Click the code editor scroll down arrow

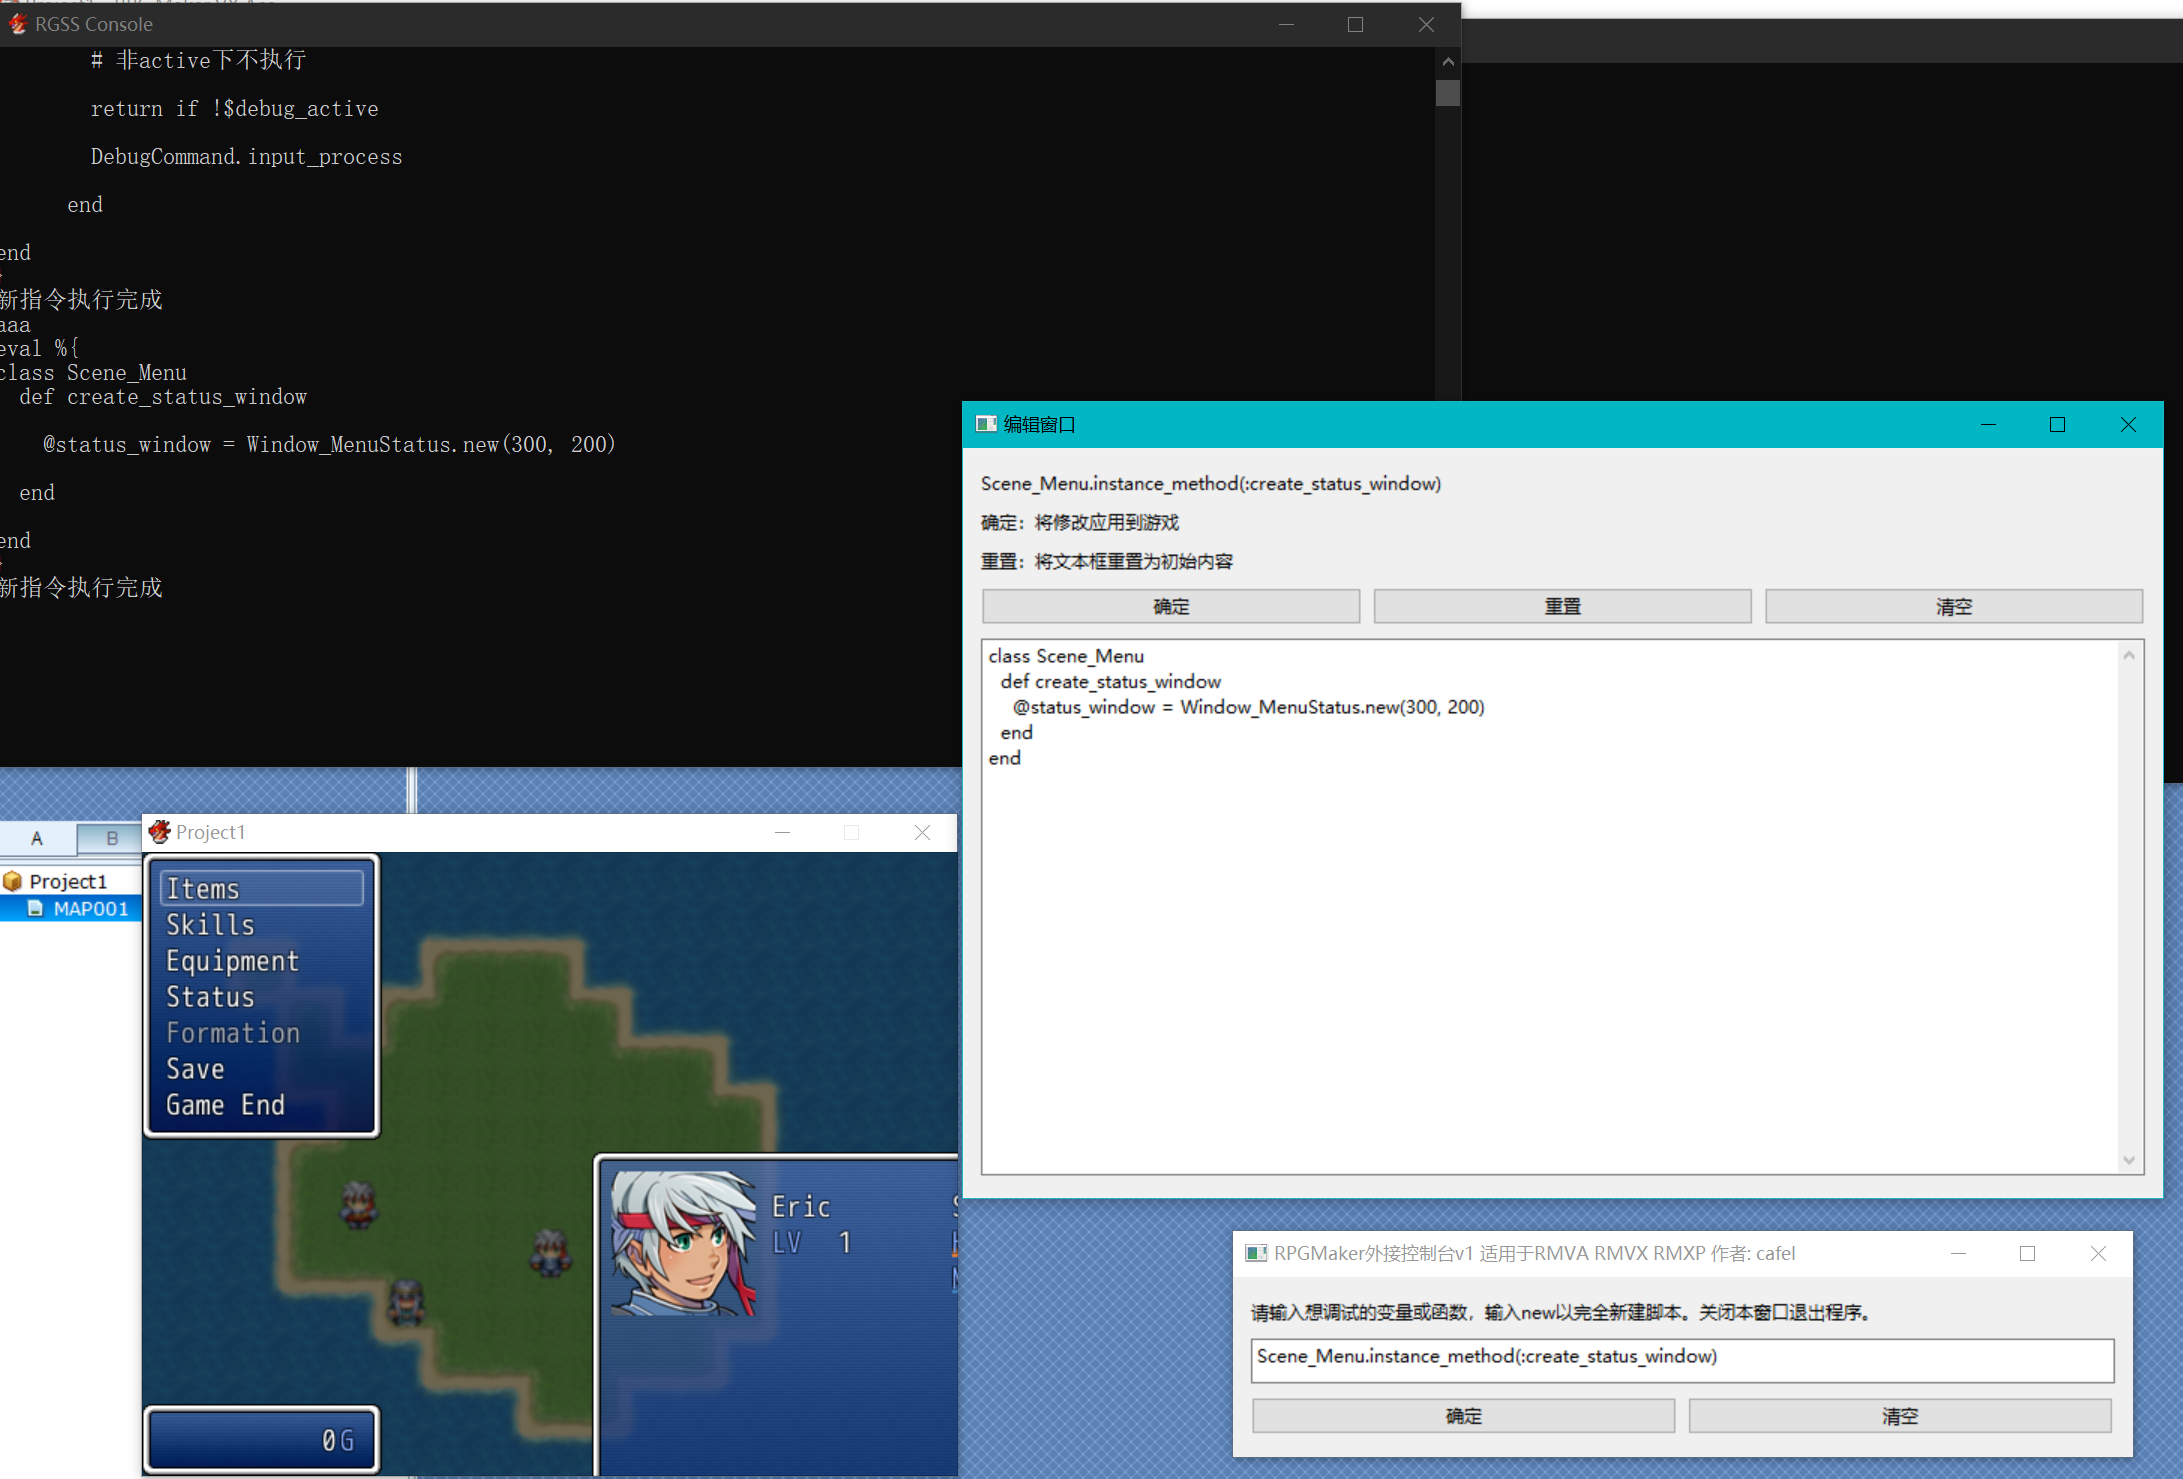[x=2129, y=1160]
